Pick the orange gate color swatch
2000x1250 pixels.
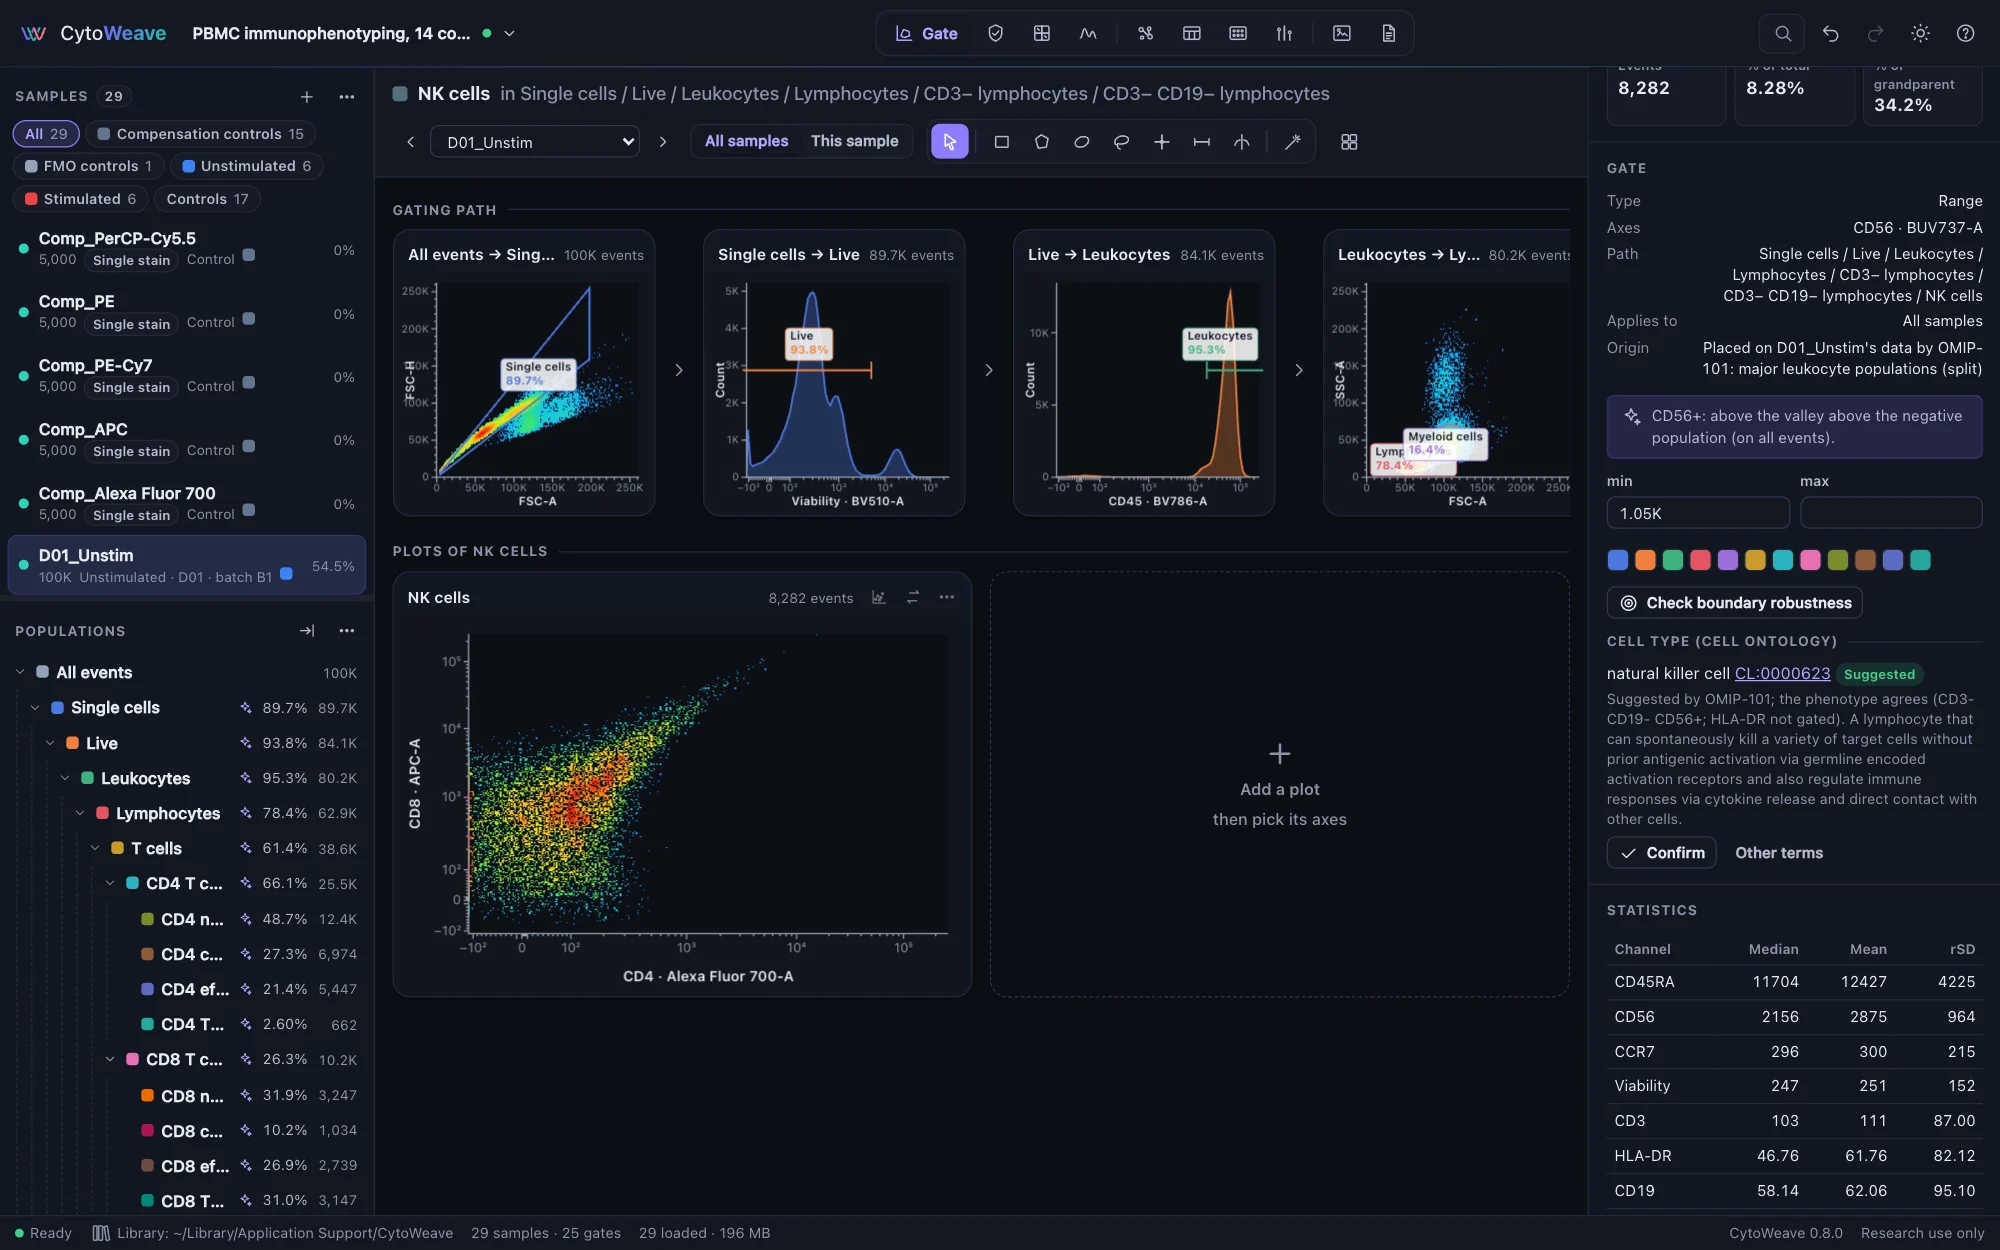point(1645,560)
